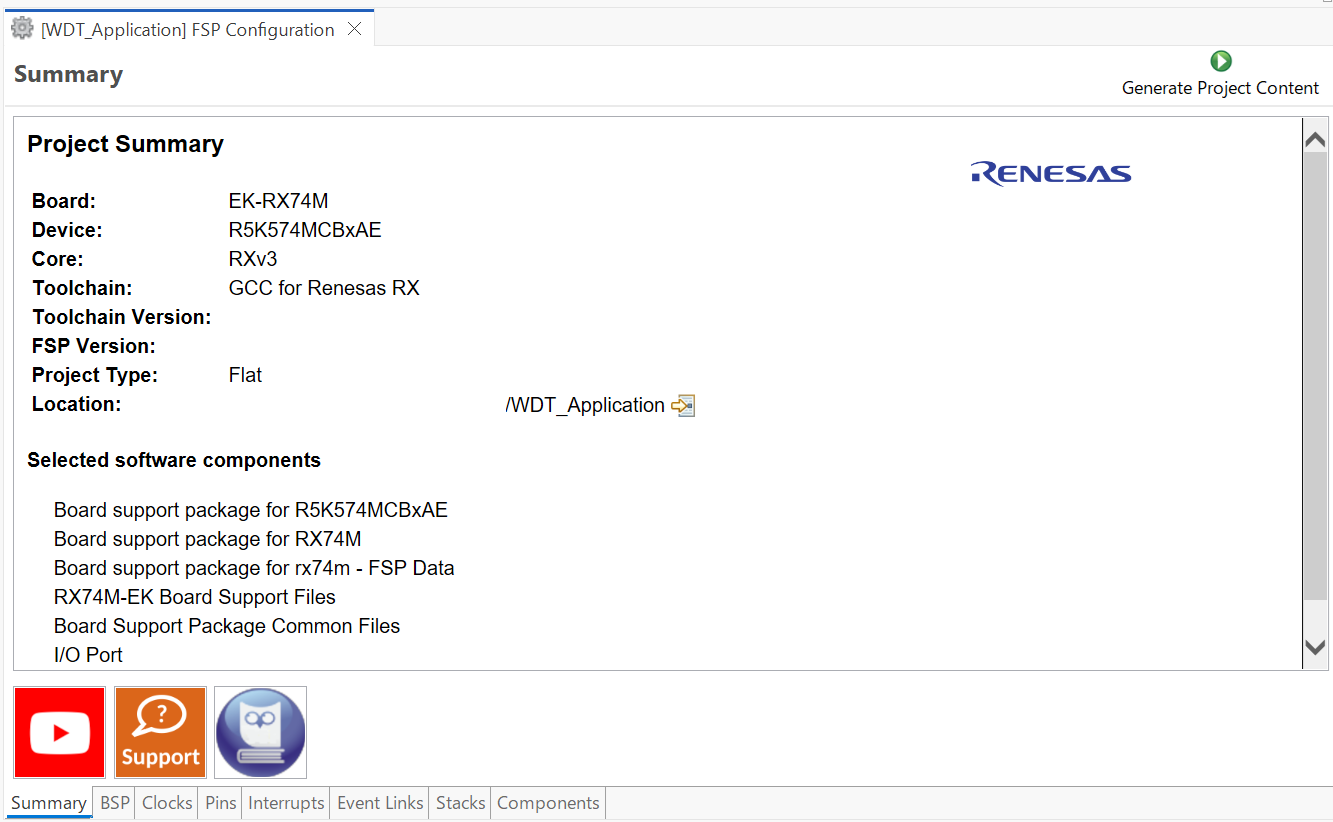This screenshot has width=1333, height=822.
Task: Open the Pins tab
Action: click(x=220, y=803)
